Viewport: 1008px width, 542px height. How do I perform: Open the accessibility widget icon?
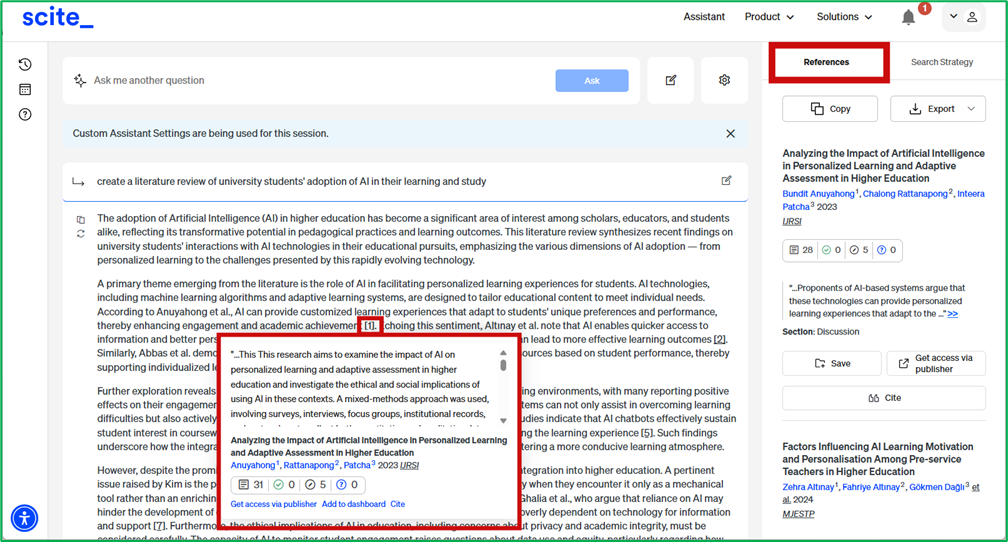[x=24, y=518]
